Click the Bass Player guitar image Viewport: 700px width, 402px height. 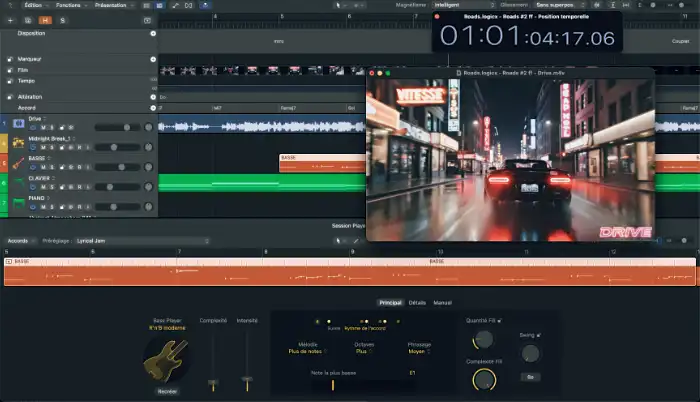[x=166, y=360]
